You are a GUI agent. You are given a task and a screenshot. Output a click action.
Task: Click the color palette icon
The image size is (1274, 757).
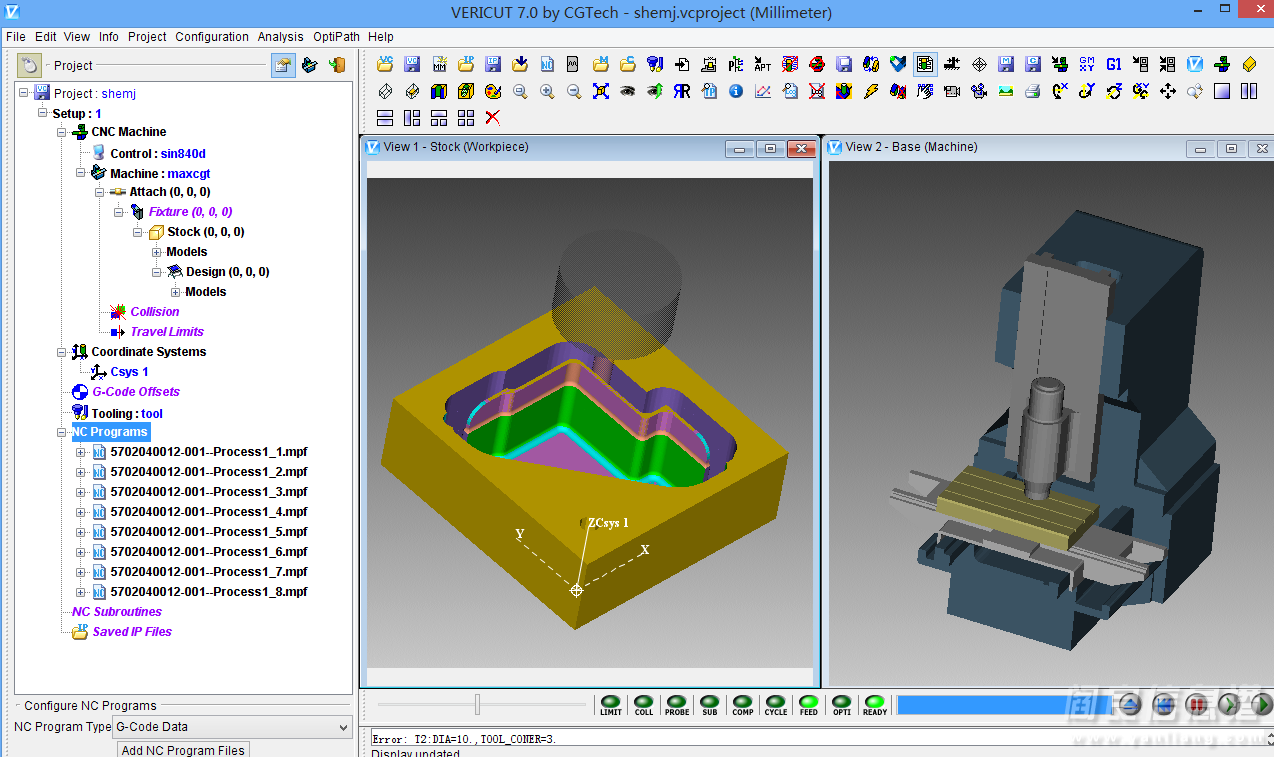click(x=493, y=91)
